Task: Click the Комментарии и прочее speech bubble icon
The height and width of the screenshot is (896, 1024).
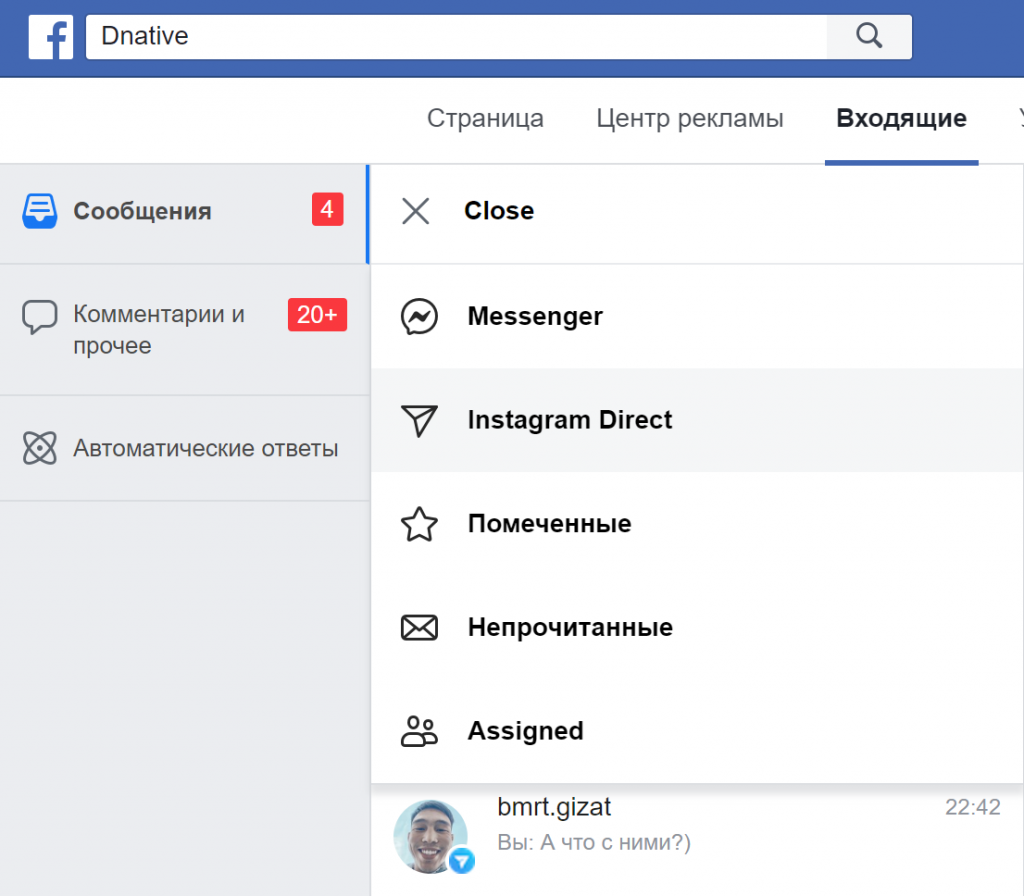Action: point(40,317)
